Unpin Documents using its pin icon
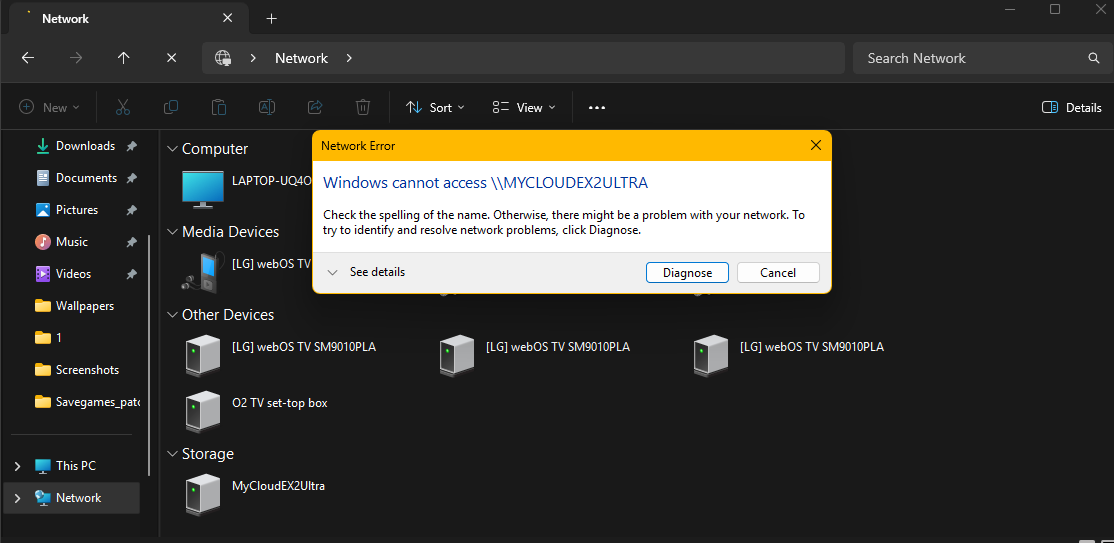 click(x=131, y=178)
